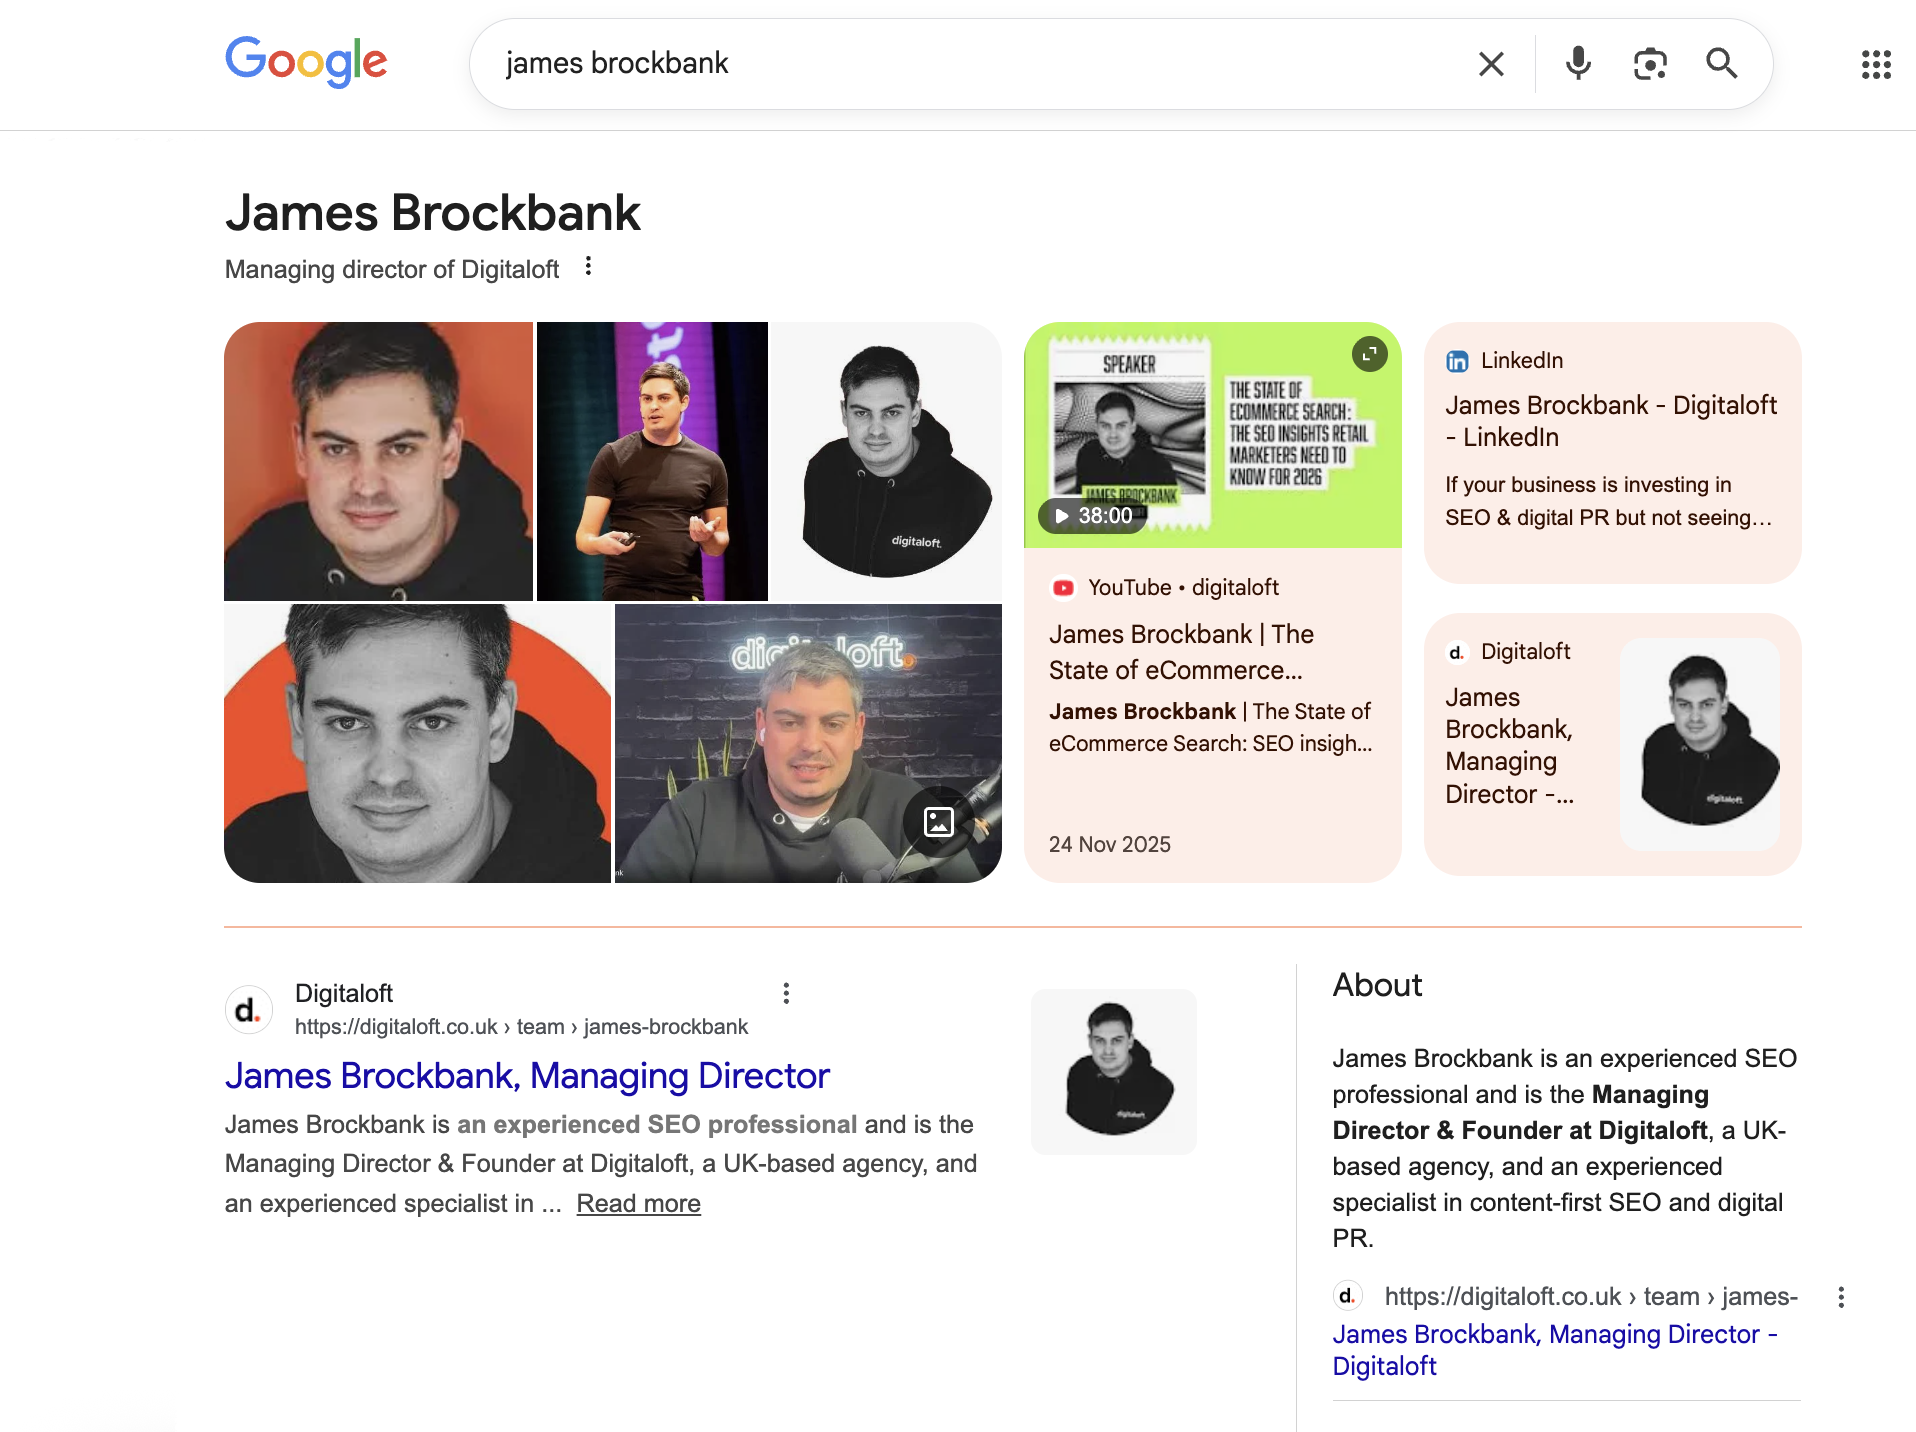The height and width of the screenshot is (1432, 1916).
Task: Open the LinkedIn James Brockbank card
Action: click(1611, 421)
